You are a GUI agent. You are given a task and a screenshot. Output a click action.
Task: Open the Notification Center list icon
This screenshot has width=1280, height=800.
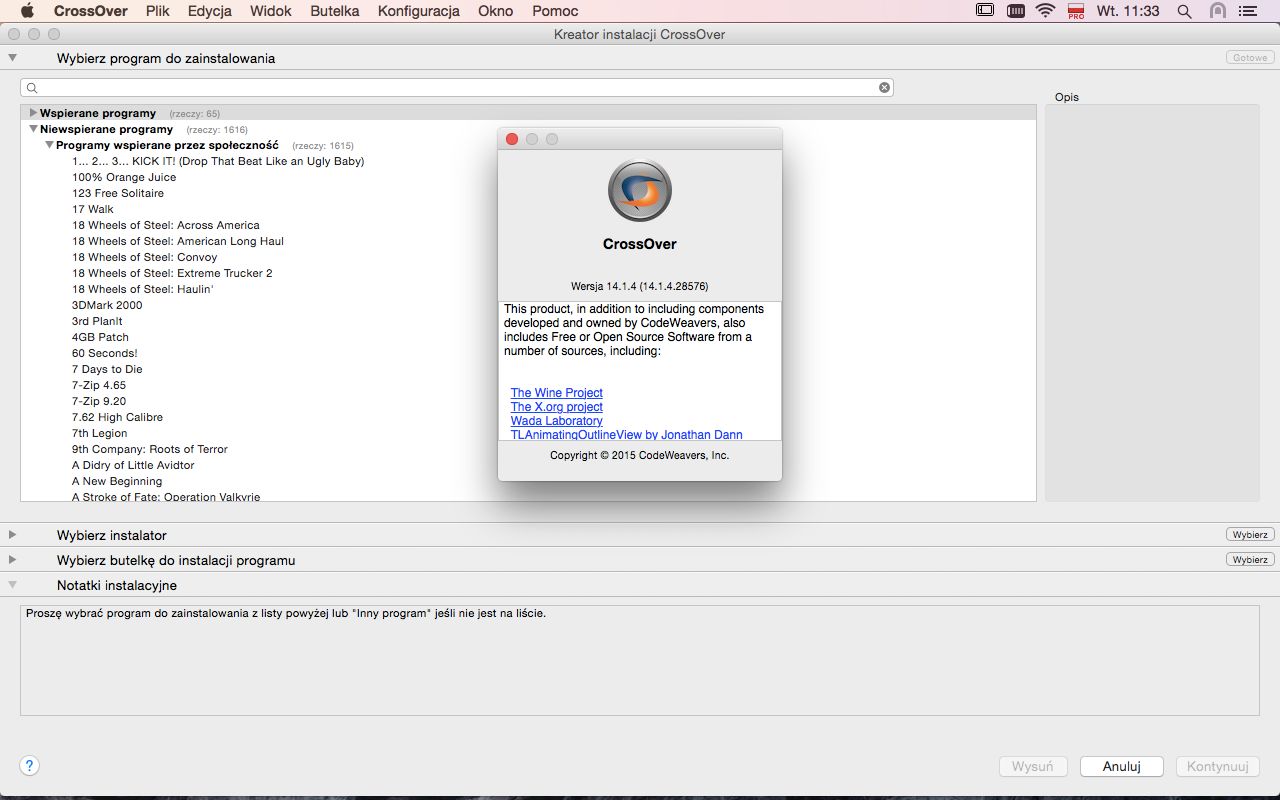click(x=1247, y=11)
